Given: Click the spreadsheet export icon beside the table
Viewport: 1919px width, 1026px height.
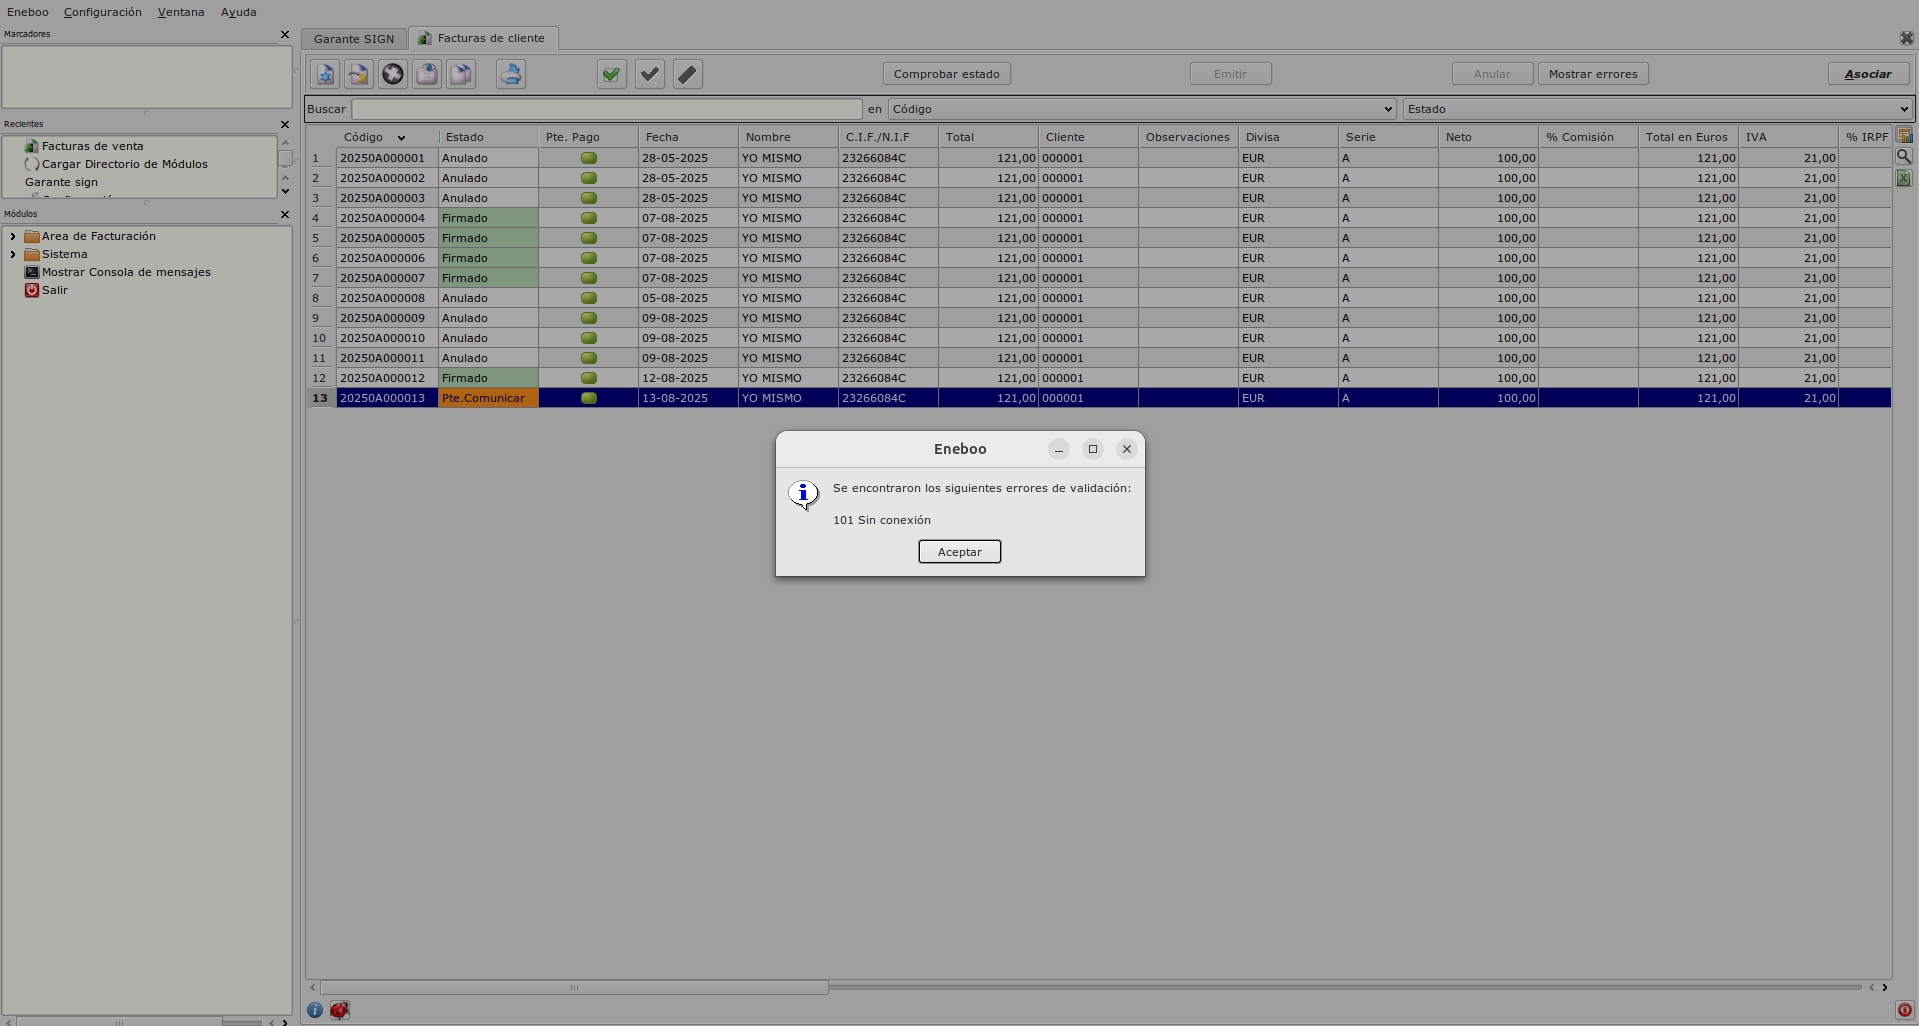Looking at the screenshot, I should point(1904,178).
